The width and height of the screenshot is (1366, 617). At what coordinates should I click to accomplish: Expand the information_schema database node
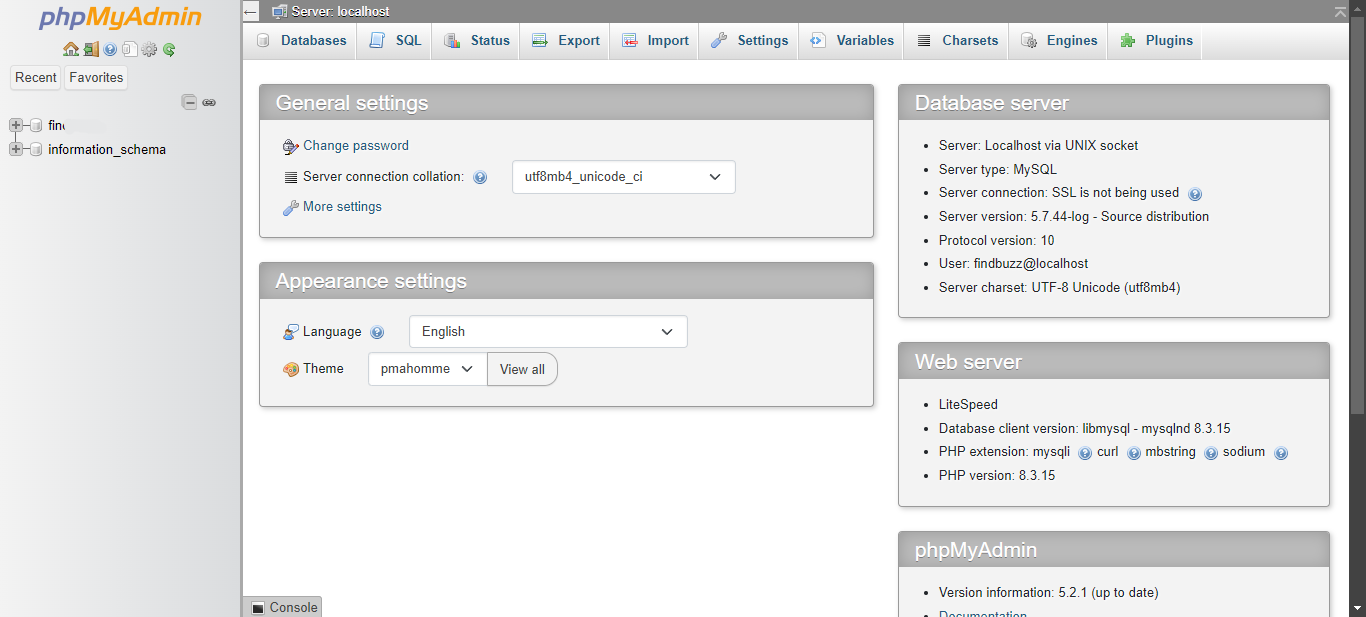[16, 149]
